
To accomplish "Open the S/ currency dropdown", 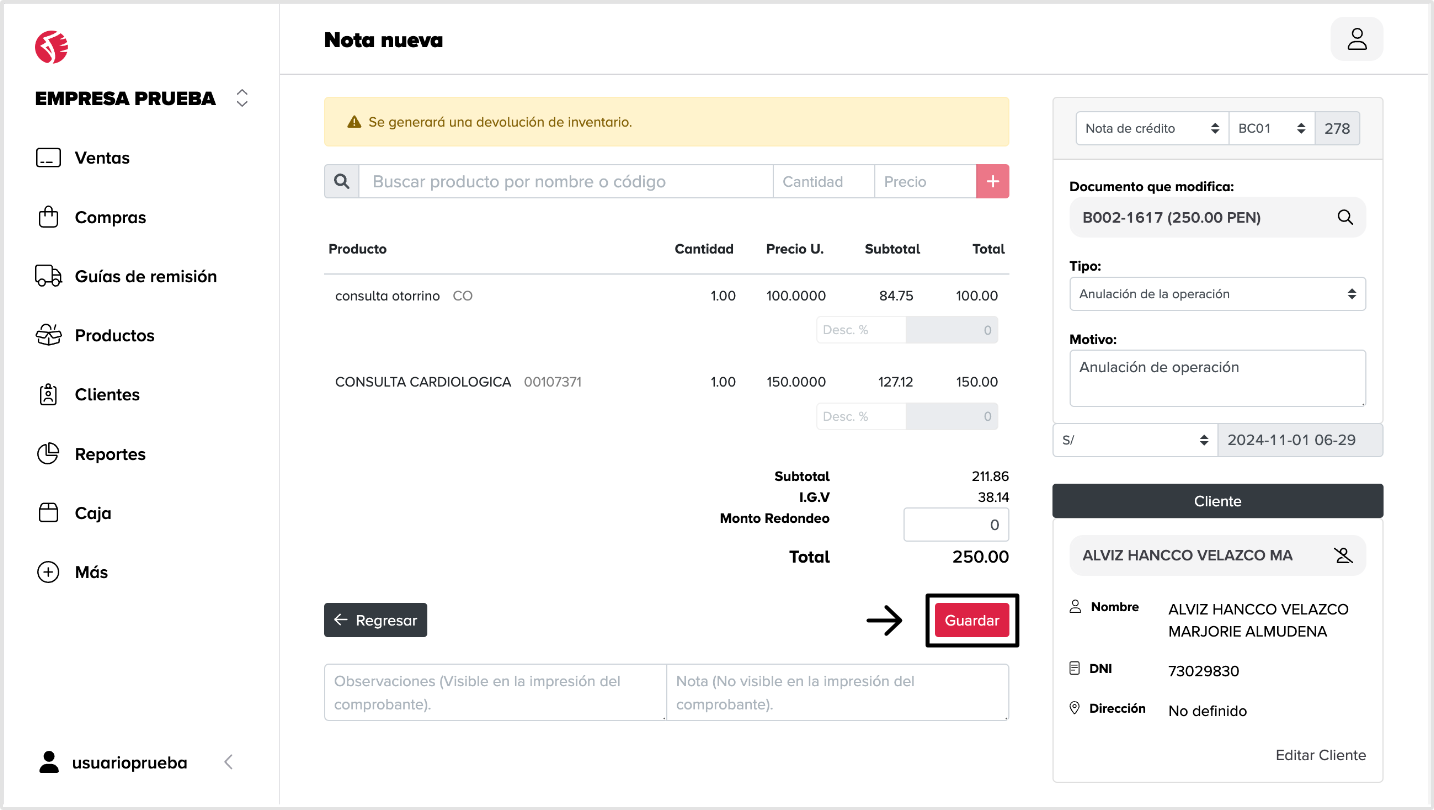I will 1135,440.
